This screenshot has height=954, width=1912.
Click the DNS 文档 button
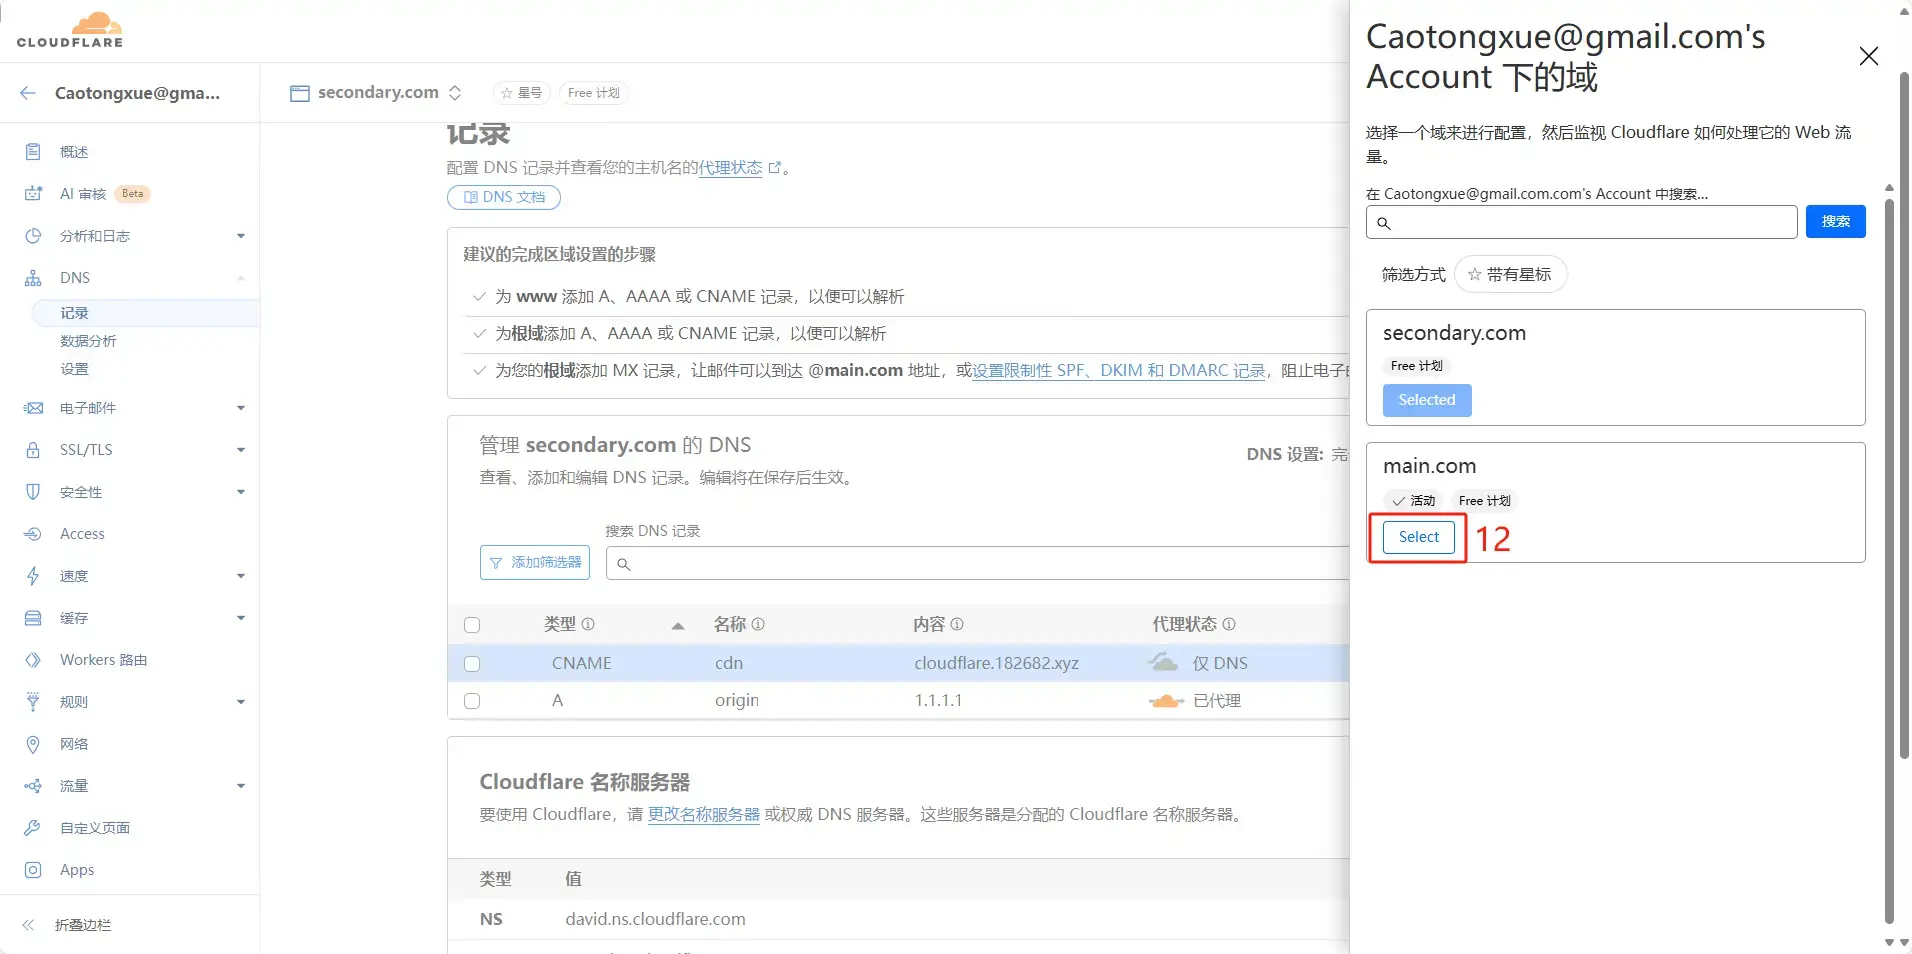pyautogui.click(x=504, y=197)
